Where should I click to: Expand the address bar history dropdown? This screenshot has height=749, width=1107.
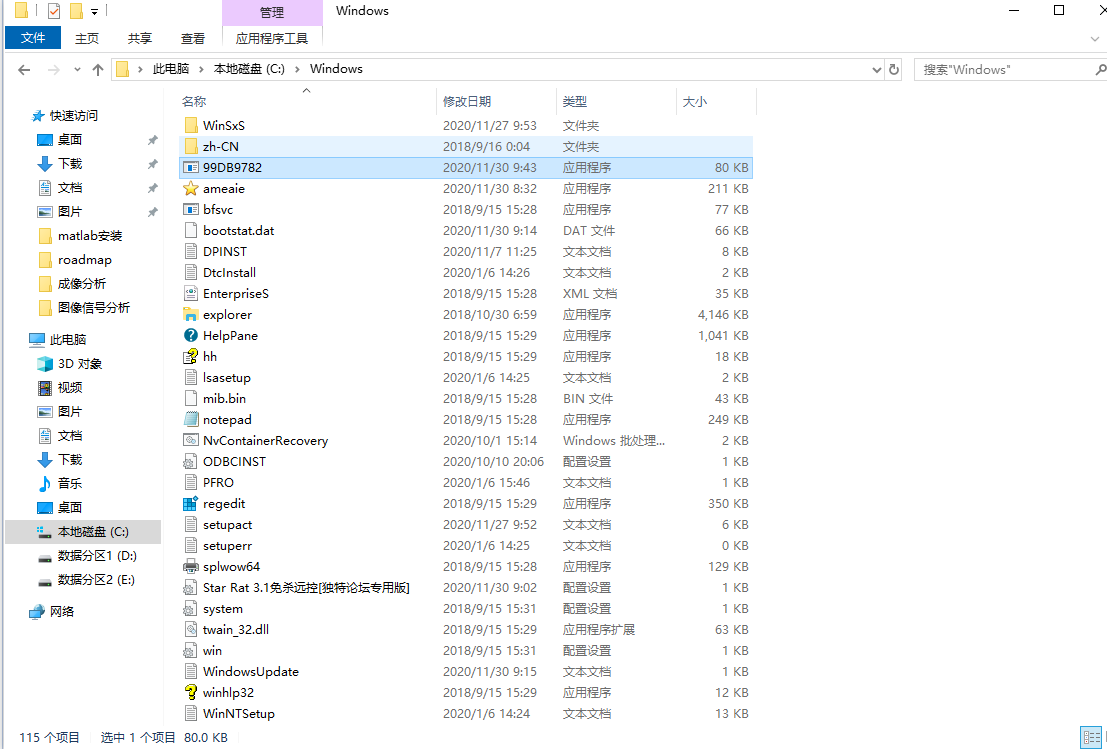[877, 69]
